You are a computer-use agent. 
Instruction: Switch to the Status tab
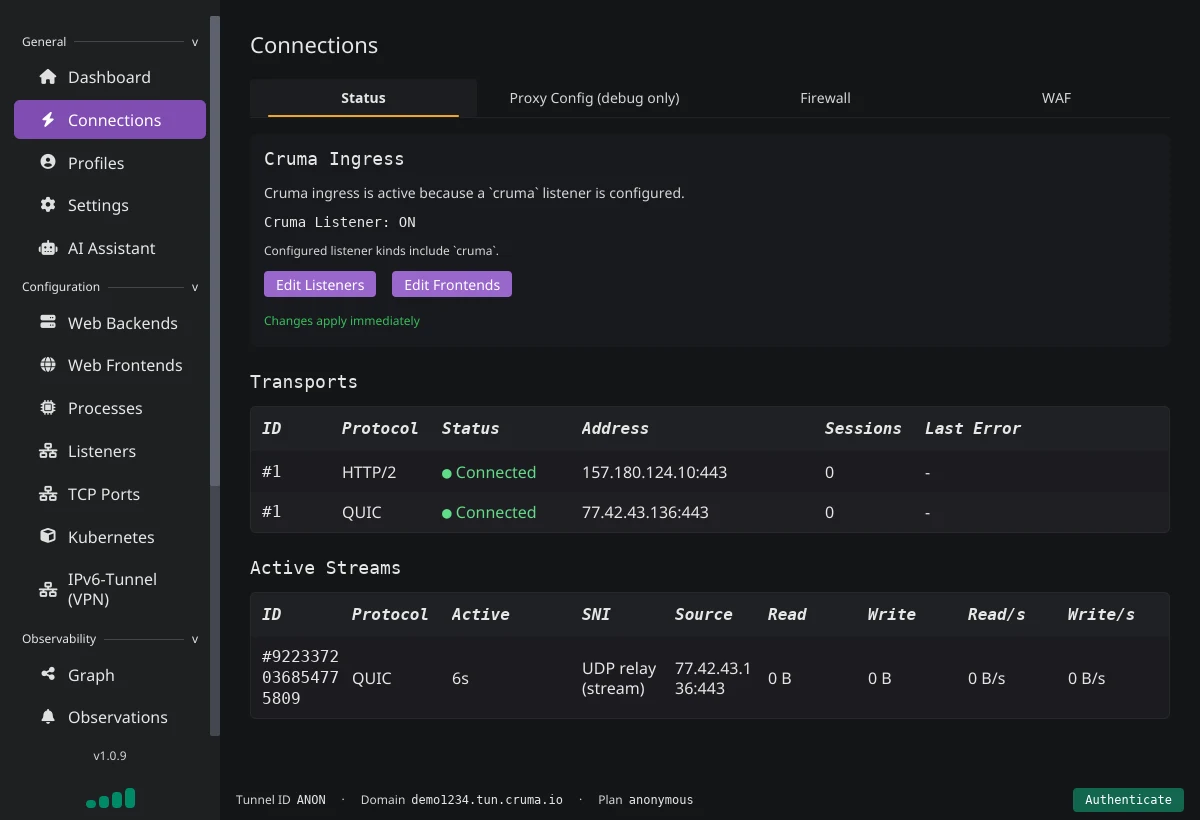(x=363, y=98)
